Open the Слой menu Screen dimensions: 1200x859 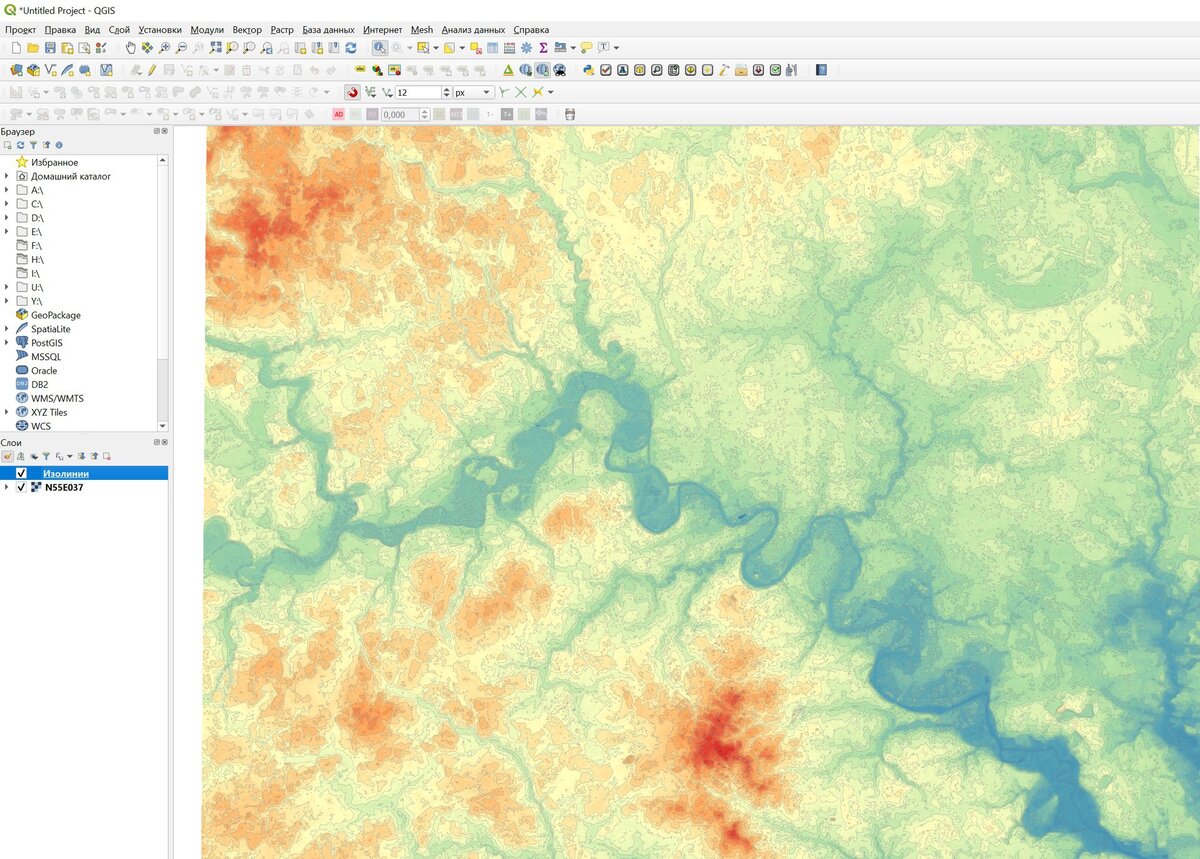tap(119, 30)
